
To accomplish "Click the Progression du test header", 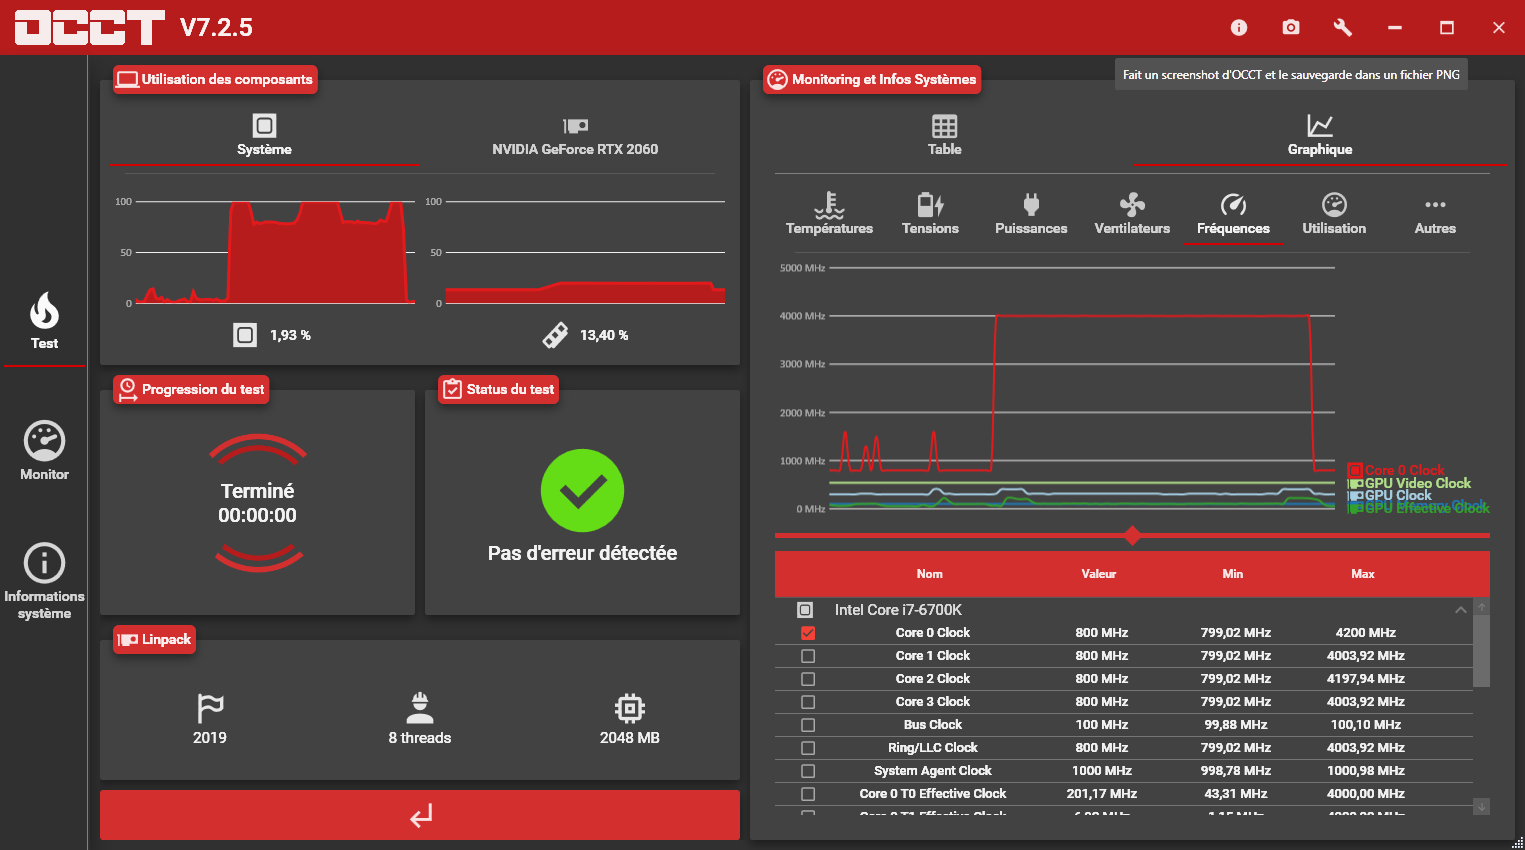I will pyautogui.click(x=192, y=389).
